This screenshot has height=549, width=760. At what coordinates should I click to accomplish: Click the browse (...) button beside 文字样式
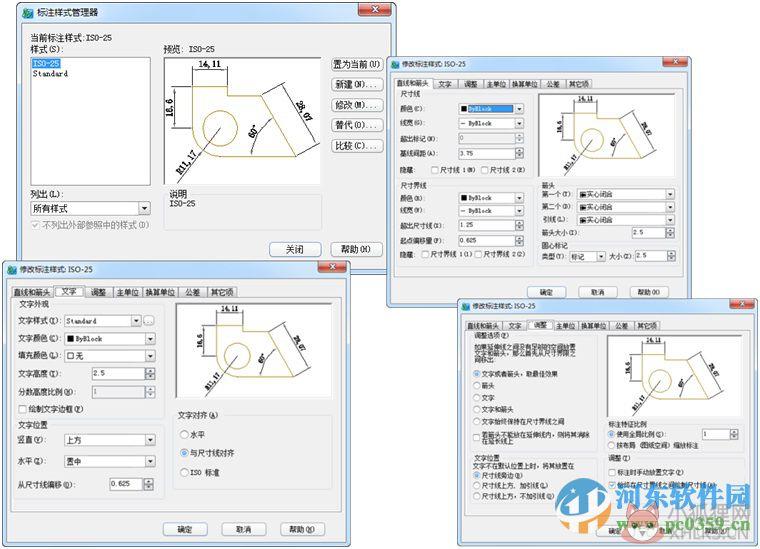click(x=149, y=321)
